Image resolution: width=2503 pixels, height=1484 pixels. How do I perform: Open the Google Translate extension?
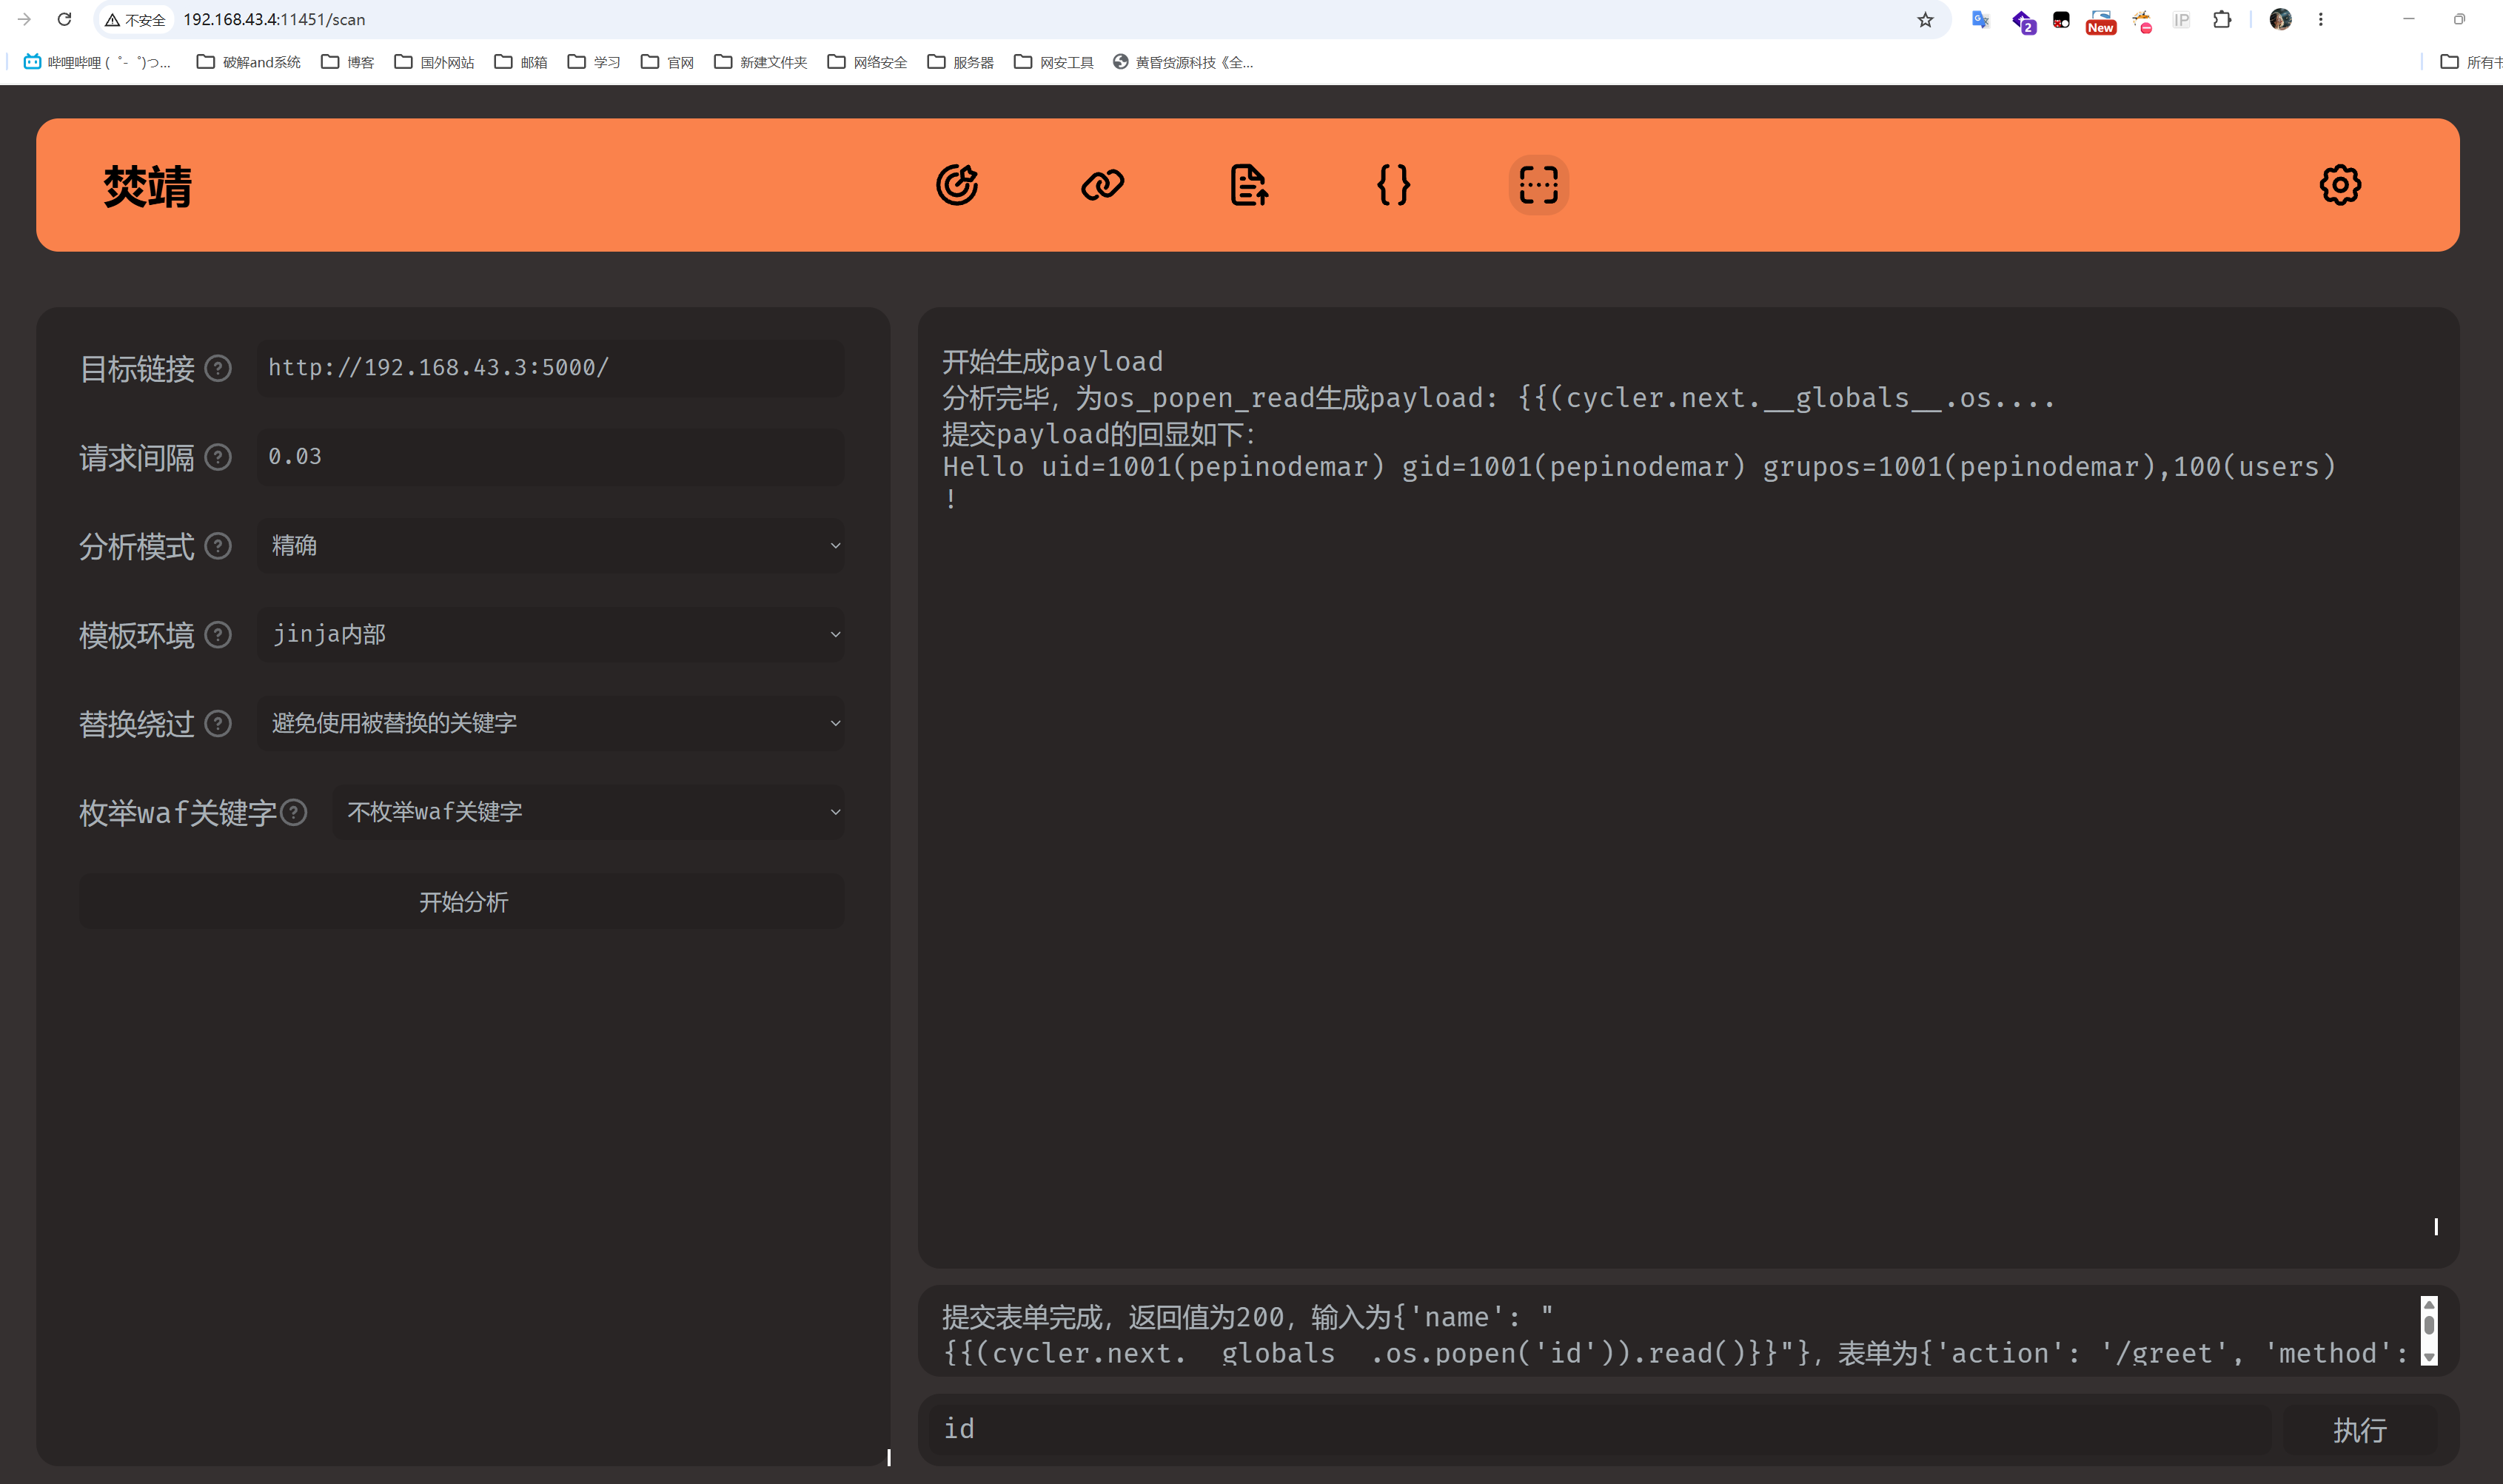click(1980, 20)
